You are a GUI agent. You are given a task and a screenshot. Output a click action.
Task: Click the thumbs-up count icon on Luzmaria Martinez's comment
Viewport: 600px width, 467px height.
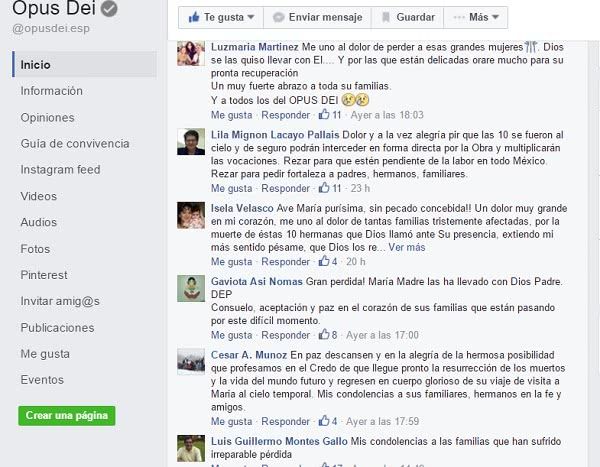[324, 114]
